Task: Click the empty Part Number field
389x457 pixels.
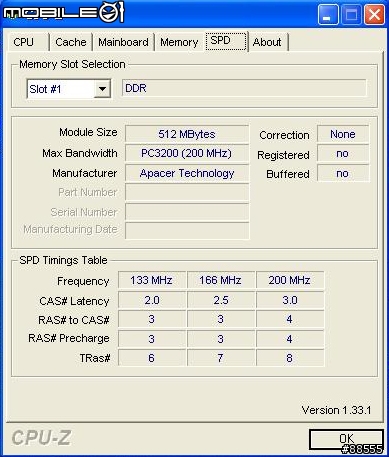Action: 187,192
